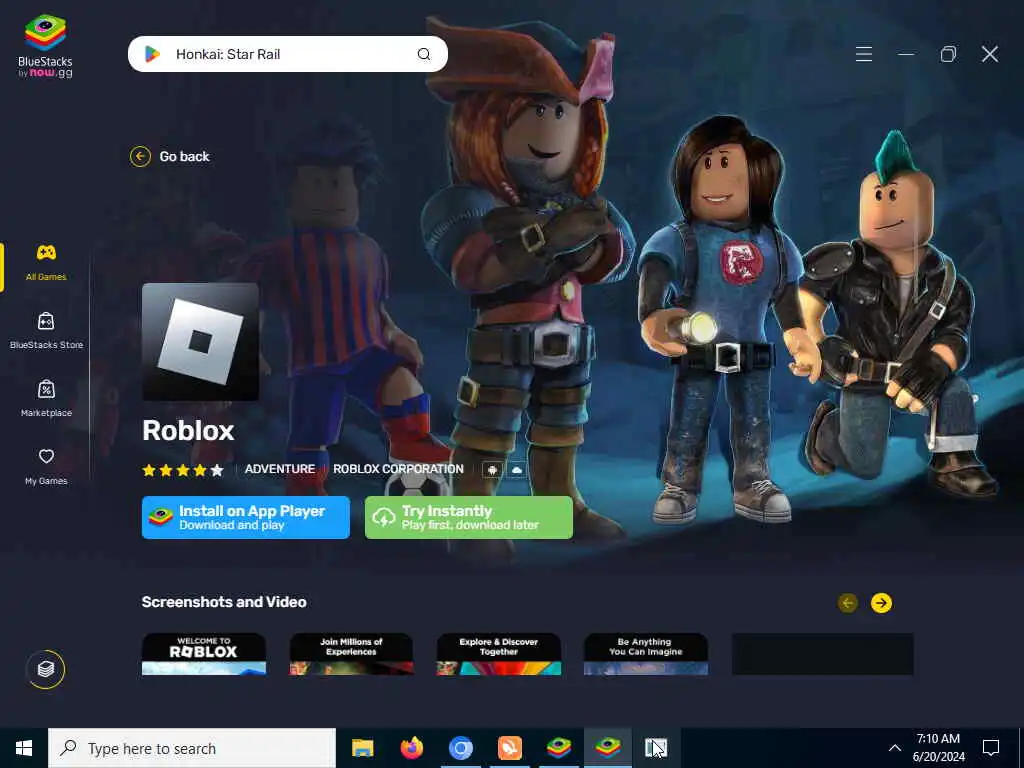This screenshot has width=1024, height=768.
Task: Open the dark blank screenshot thumbnail
Action: pyautogui.click(x=823, y=654)
